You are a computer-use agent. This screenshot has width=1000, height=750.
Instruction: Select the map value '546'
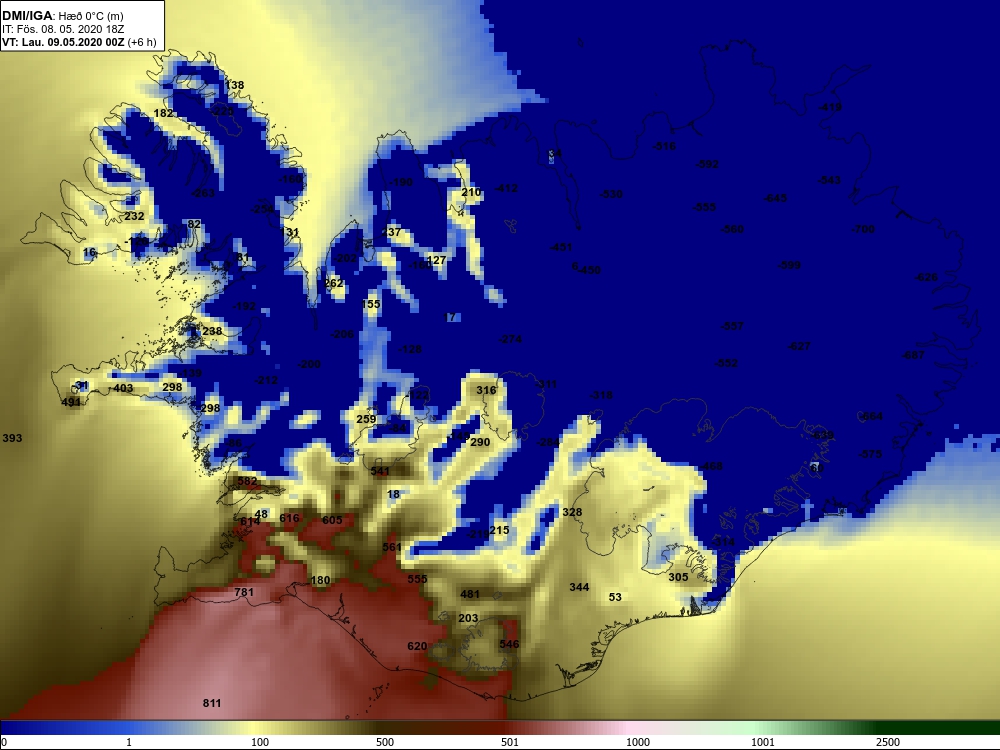(x=509, y=644)
